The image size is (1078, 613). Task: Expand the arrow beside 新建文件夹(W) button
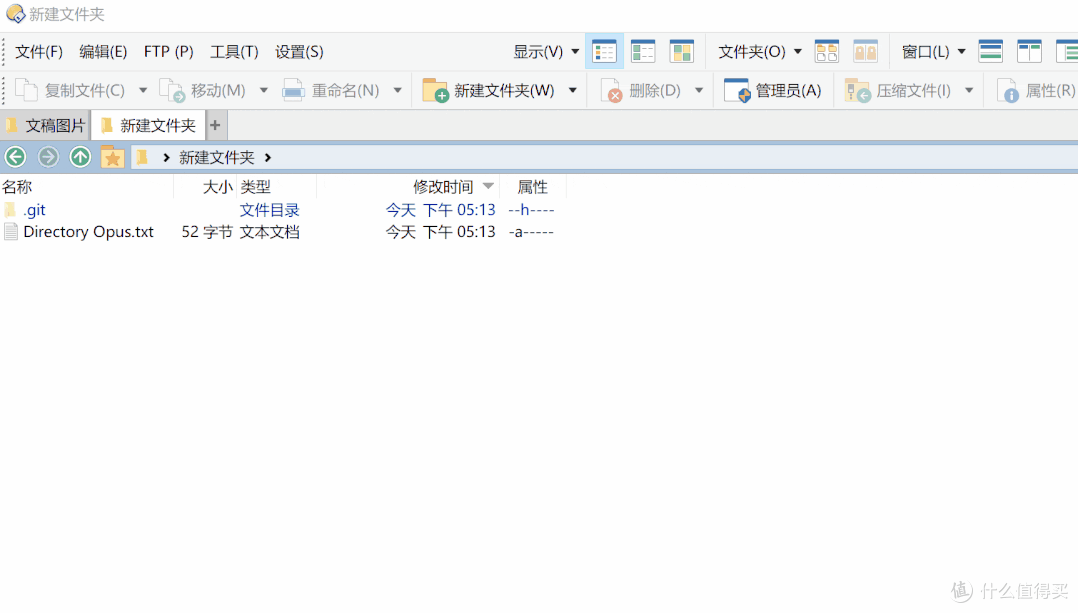(x=573, y=91)
